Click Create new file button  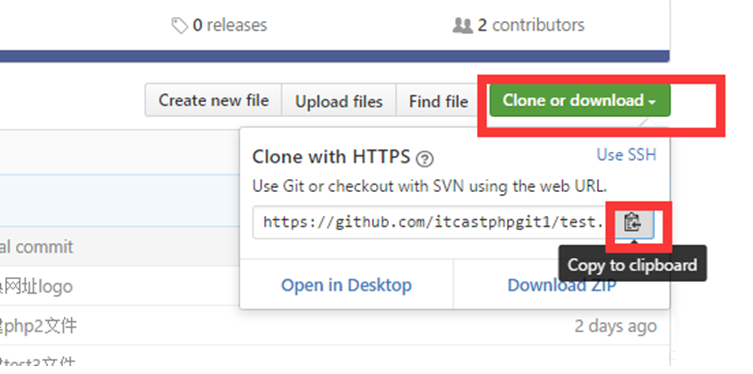coord(213,100)
